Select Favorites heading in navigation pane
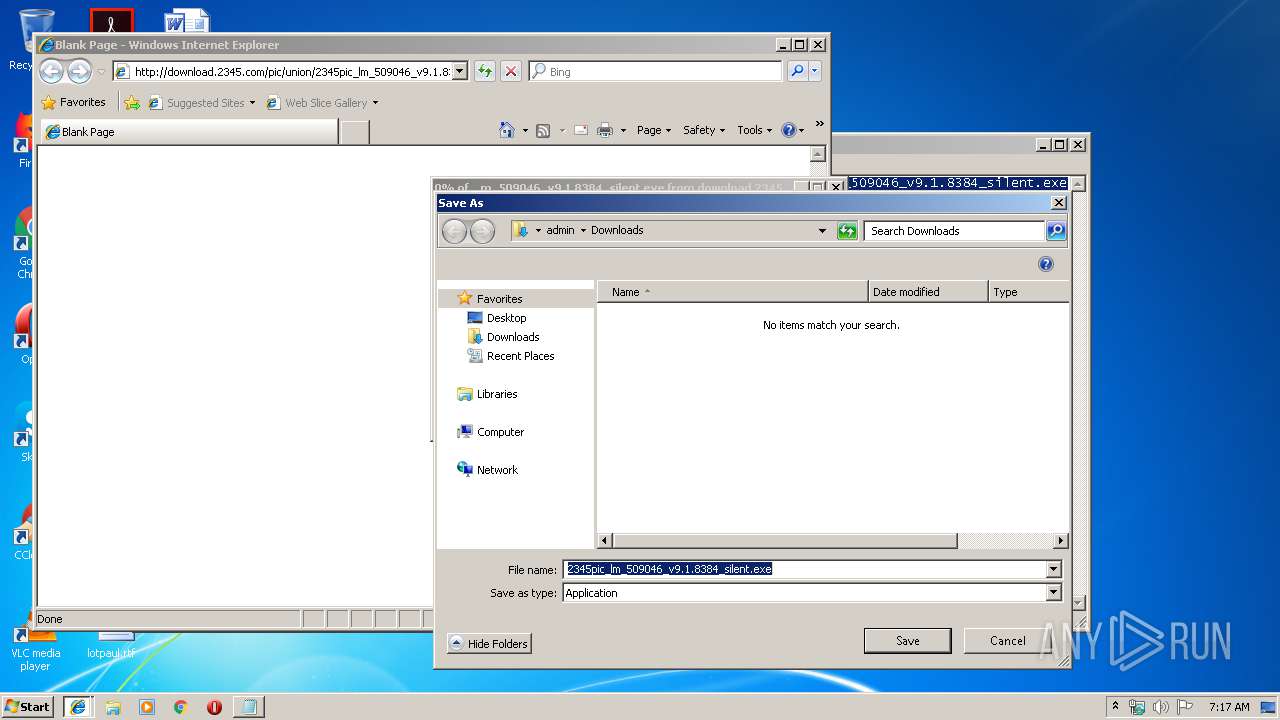The image size is (1280, 720). click(499, 299)
